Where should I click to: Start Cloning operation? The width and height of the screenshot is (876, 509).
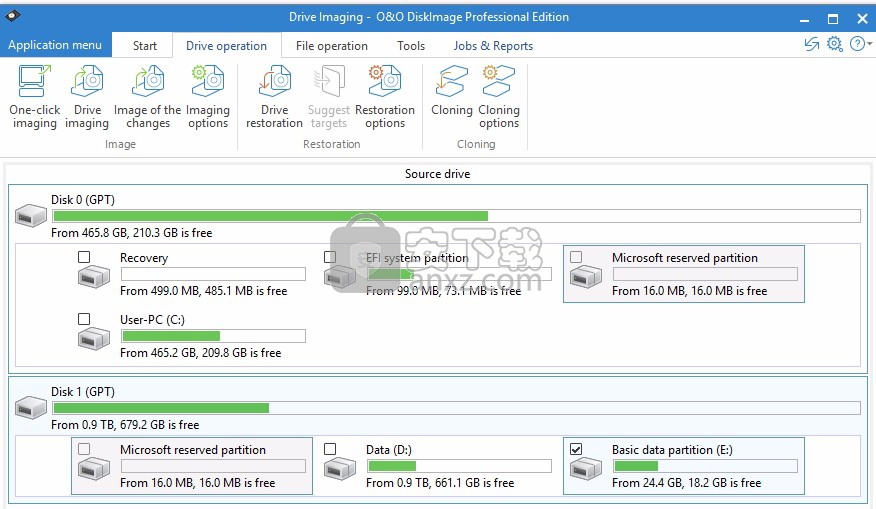point(451,92)
